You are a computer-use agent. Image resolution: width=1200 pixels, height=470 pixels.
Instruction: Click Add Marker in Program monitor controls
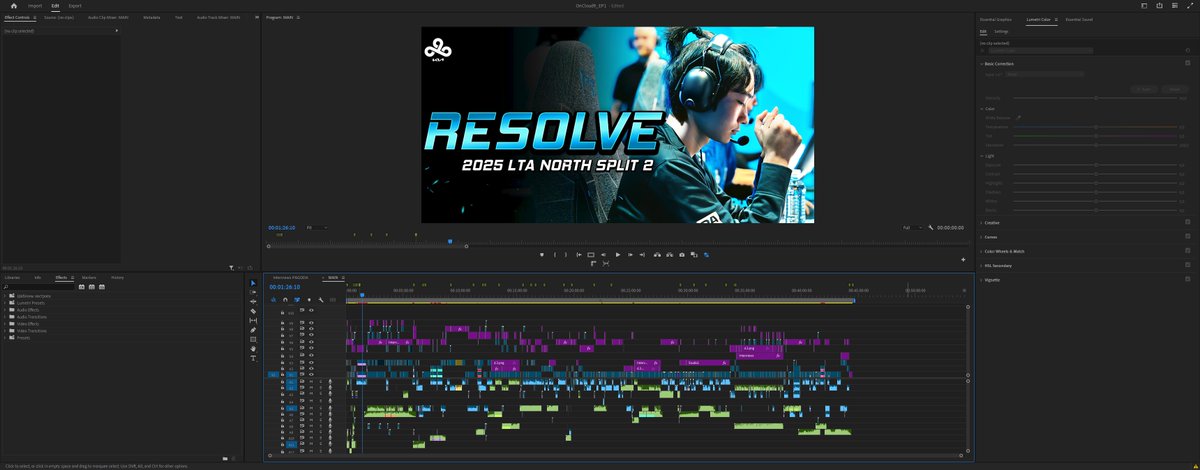(x=542, y=255)
